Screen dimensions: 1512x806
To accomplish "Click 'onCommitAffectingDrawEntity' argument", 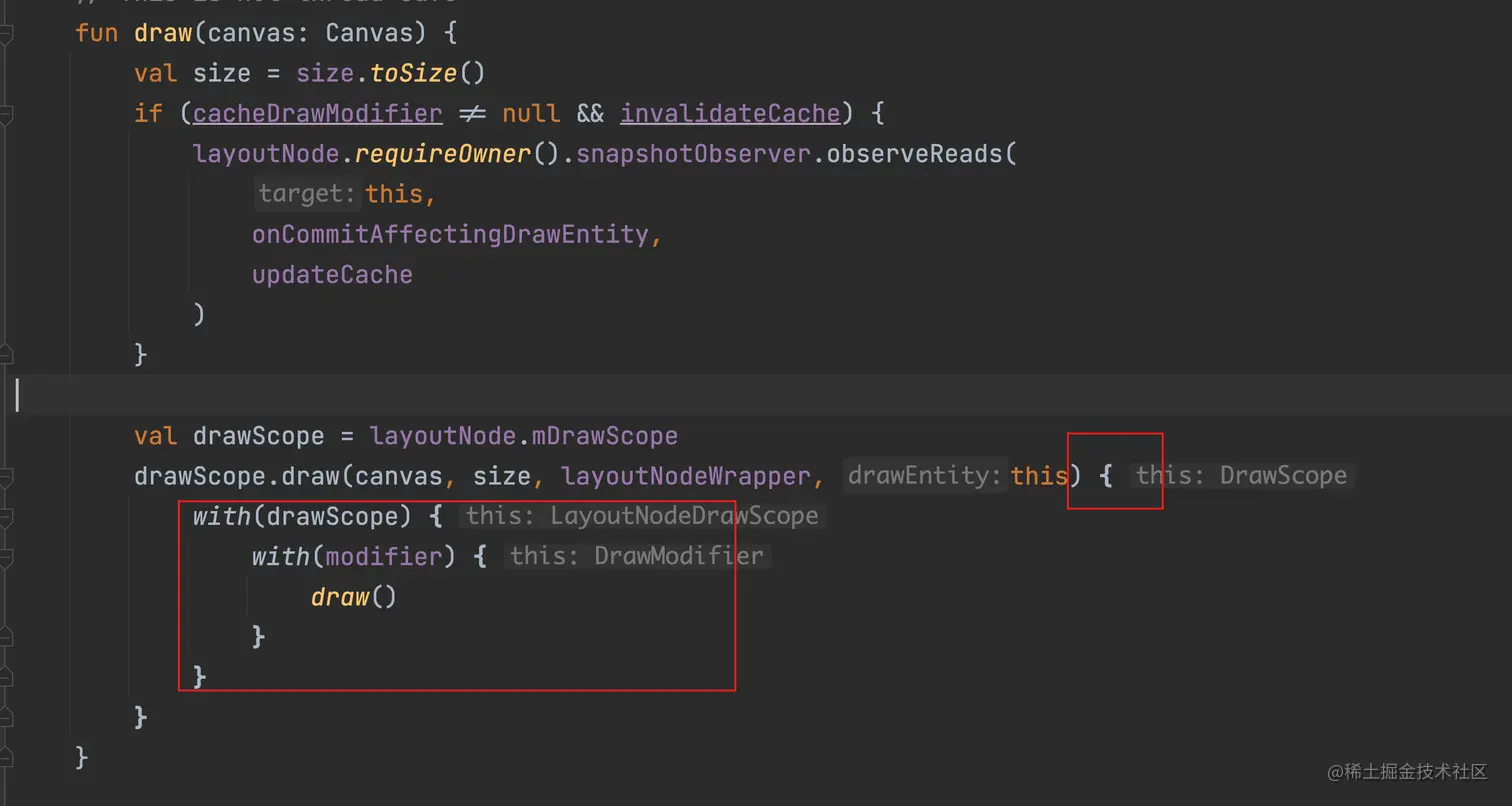I will pyautogui.click(x=450, y=234).
